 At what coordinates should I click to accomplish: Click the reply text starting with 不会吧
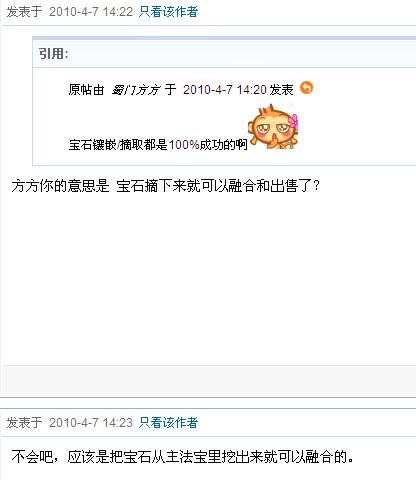click(x=182, y=457)
